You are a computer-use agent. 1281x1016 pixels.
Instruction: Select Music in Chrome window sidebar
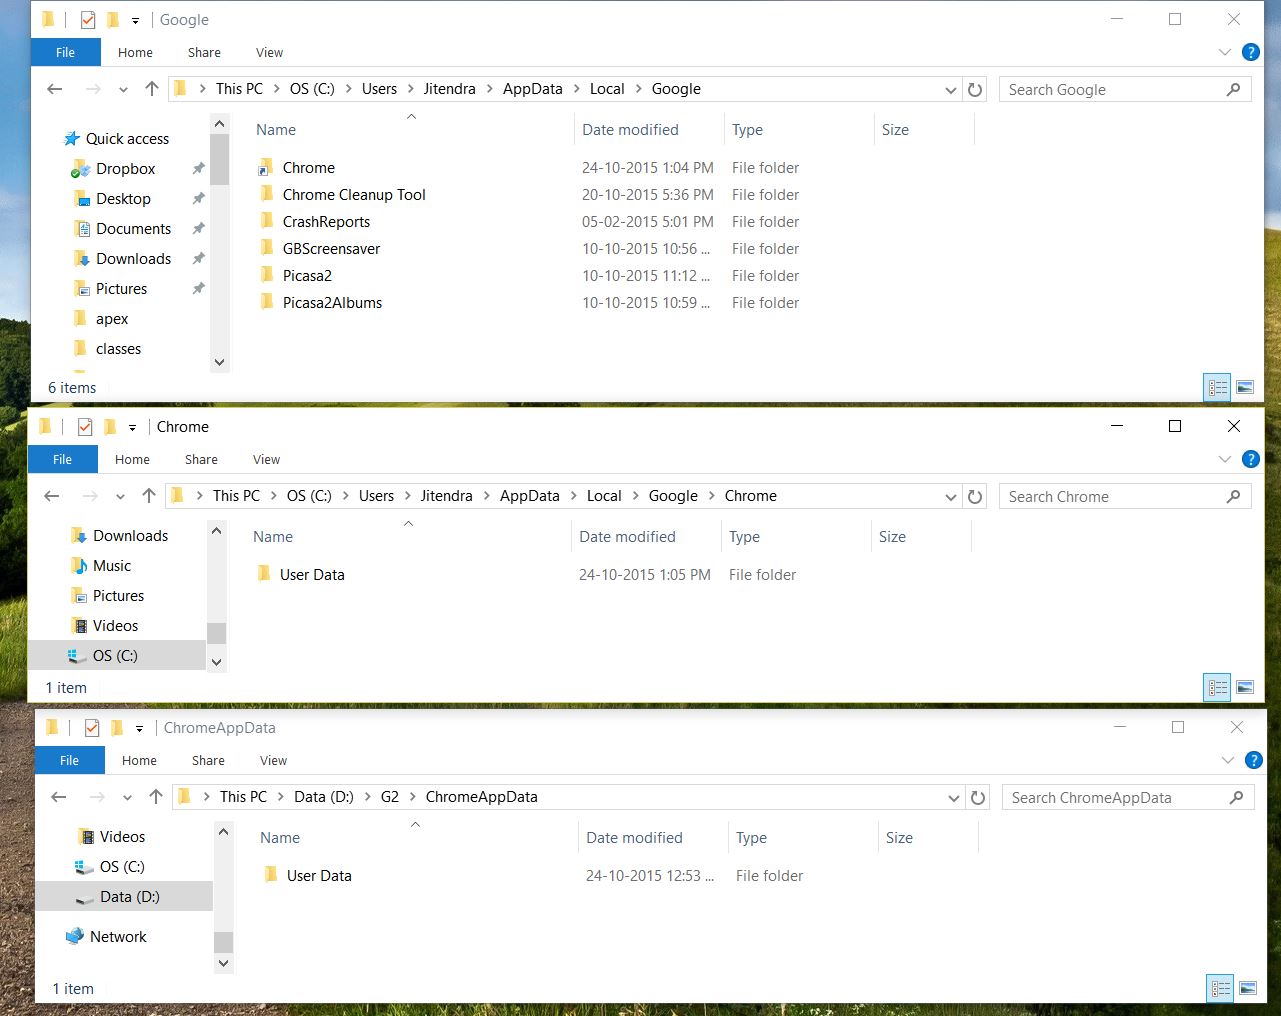(x=111, y=566)
